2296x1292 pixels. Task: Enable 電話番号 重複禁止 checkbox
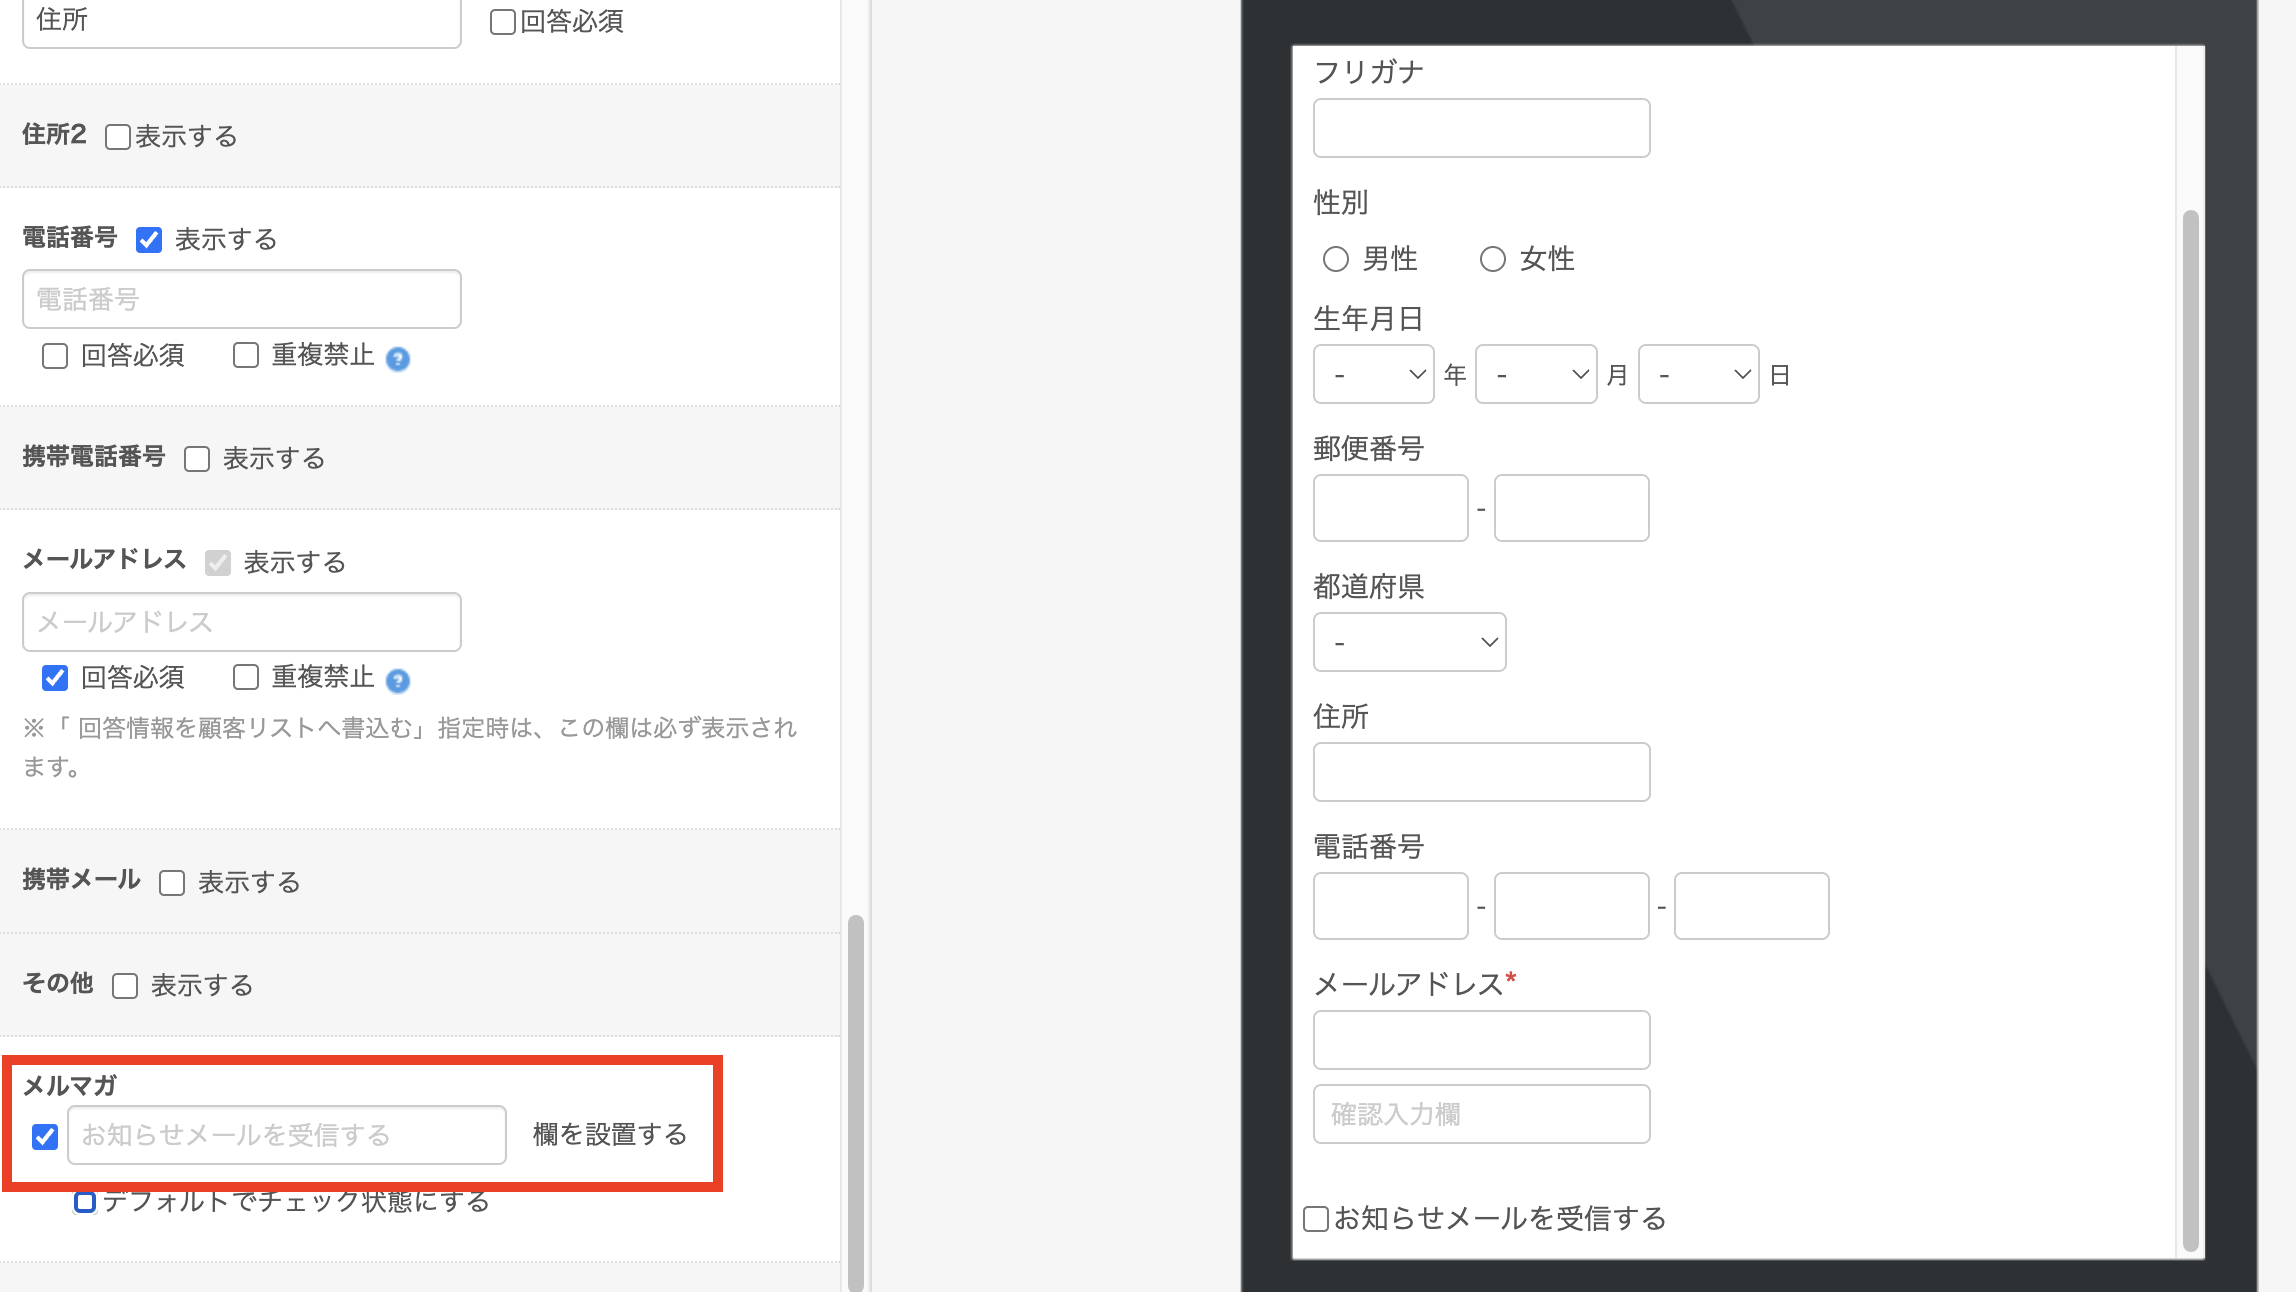(x=246, y=356)
